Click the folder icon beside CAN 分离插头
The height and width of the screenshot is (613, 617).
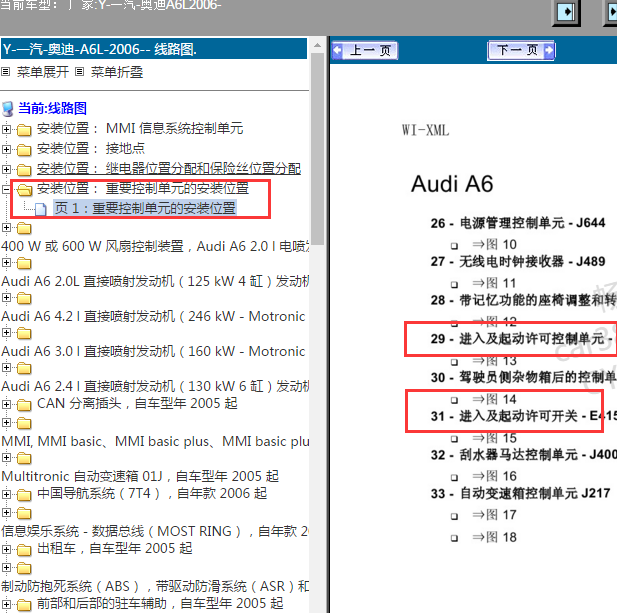[x=24, y=404]
